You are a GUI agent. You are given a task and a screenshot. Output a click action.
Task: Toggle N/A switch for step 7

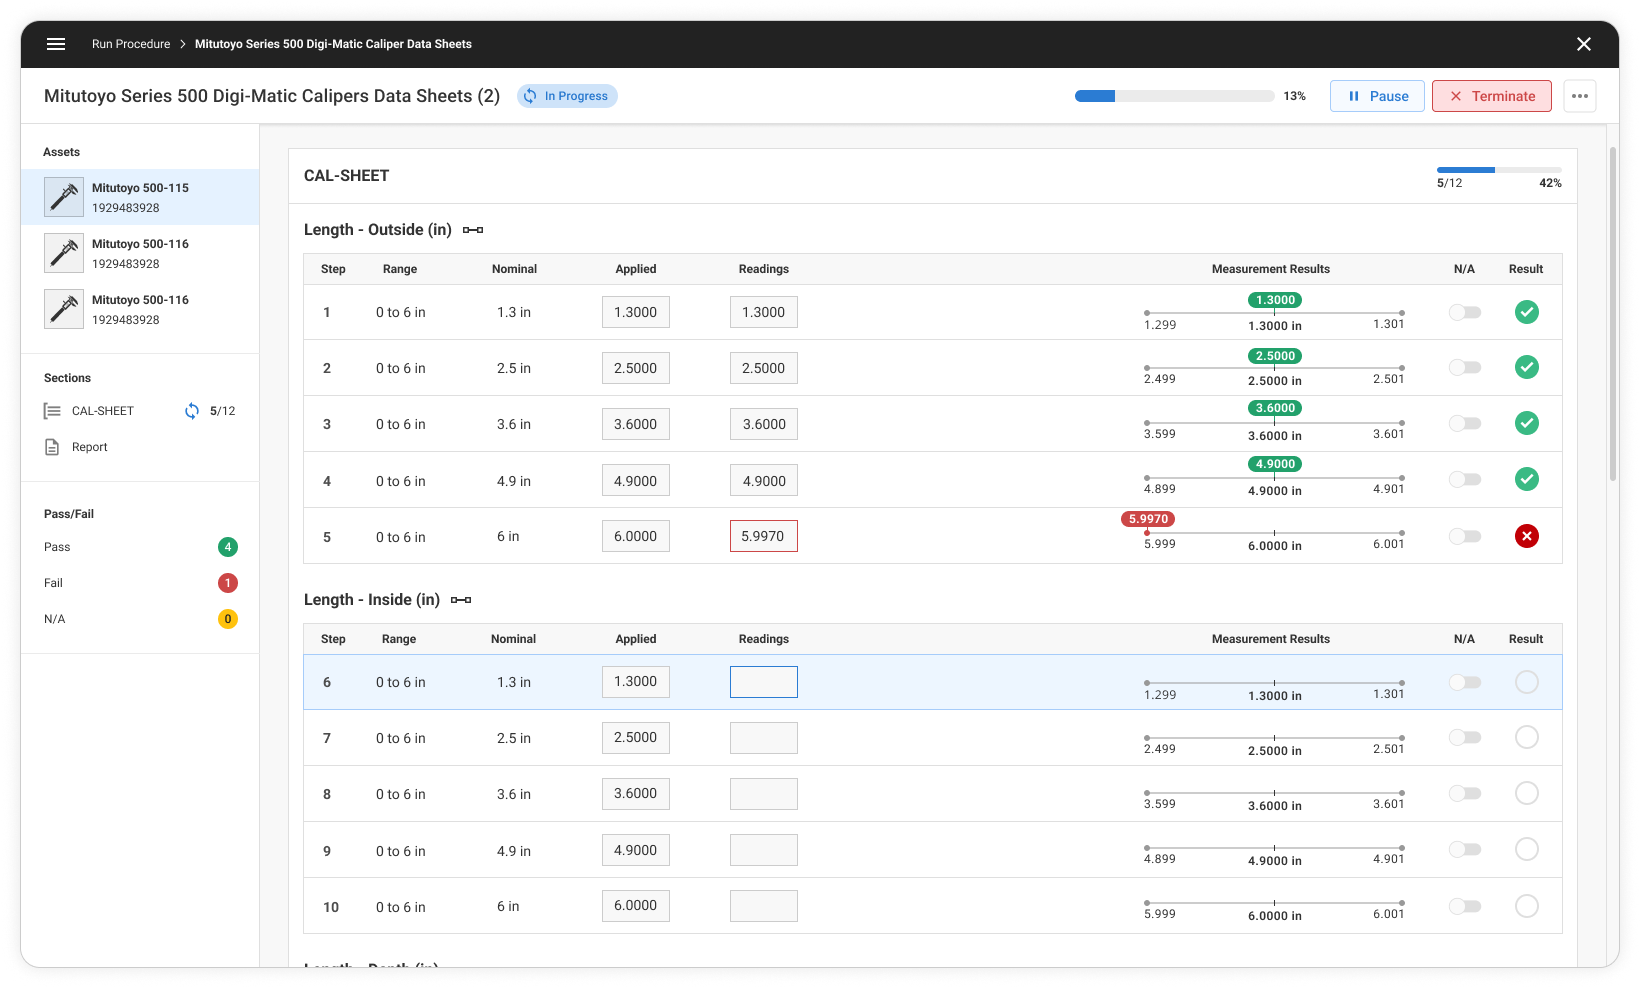[1465, 737]
